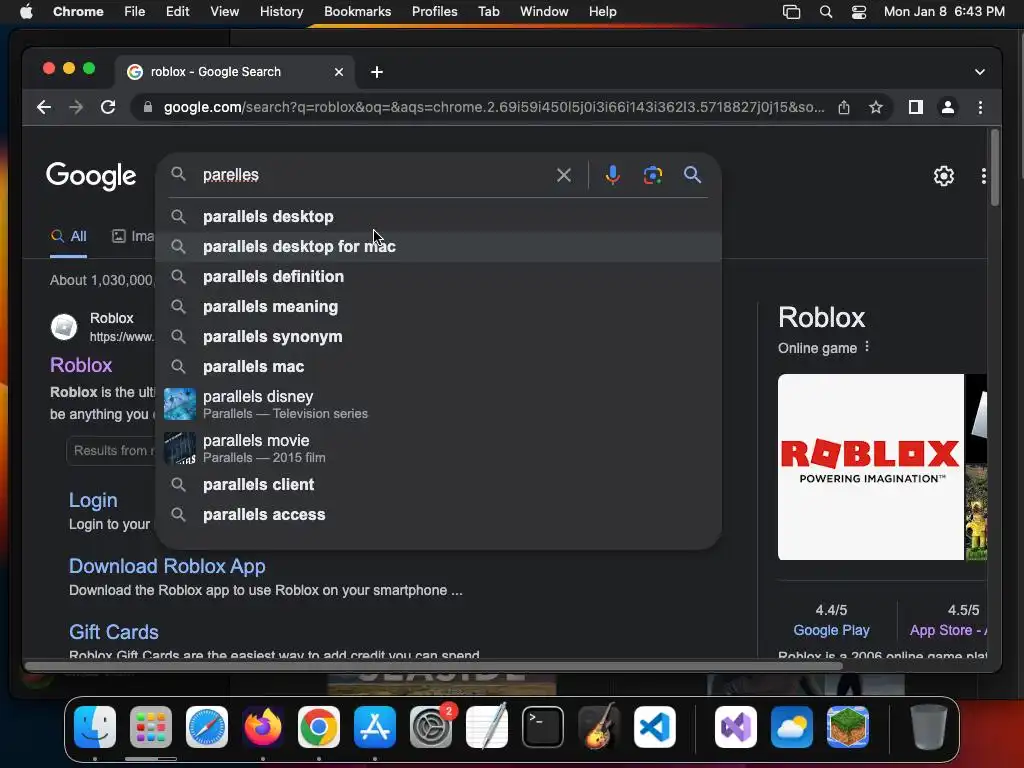This screenshot has height=768, width=1024.
Task: Launch Firefox from the Dock
Action: tap(263, 726)
